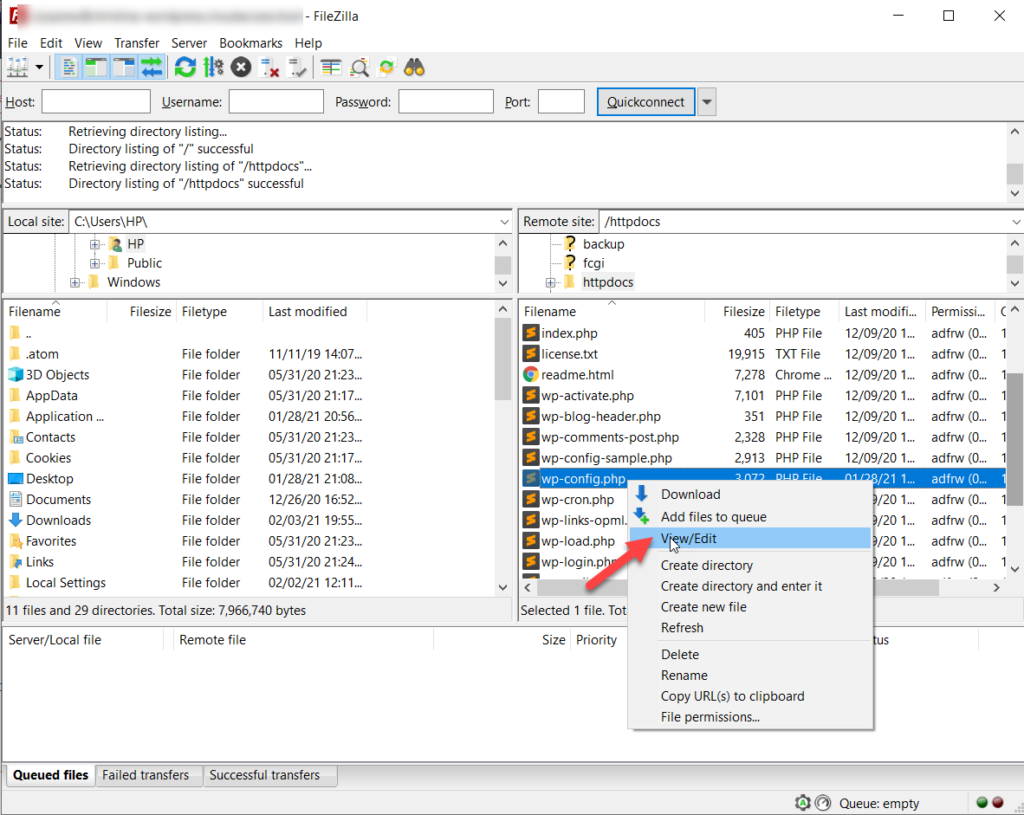This screenshot has height=815, width=1024.
Task: Focus the Username input field
Action: pos(276,102)
